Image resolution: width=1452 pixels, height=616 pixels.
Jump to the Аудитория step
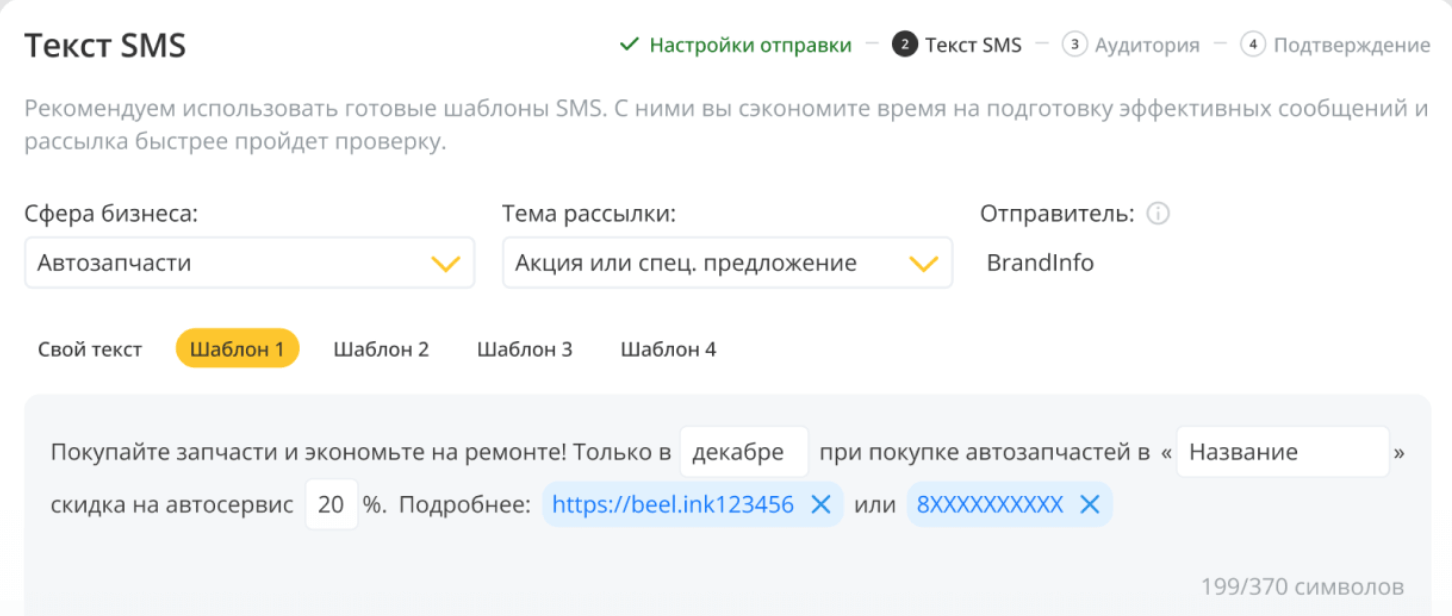pyautogui.click(x=1146, y=45)
